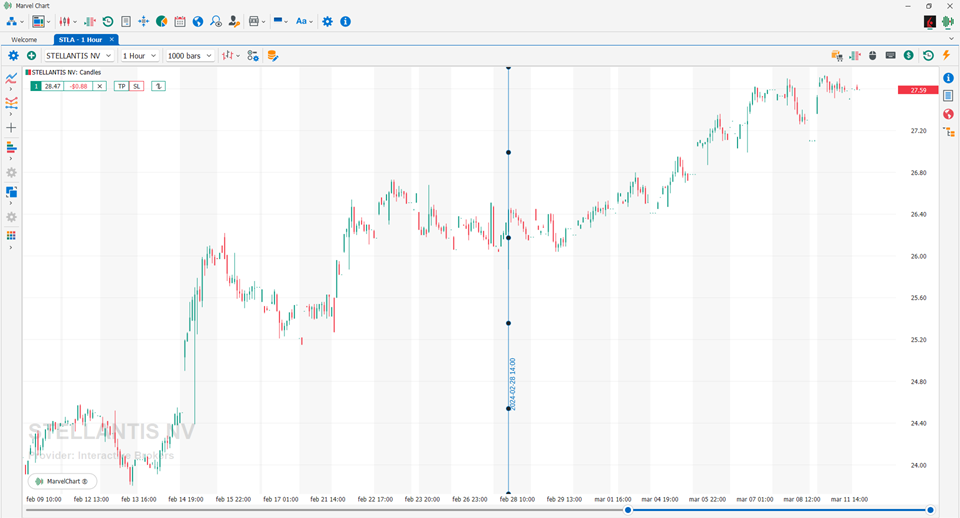Click the SL stop loss button
This screenshot has height=518, width=960.
137,86
